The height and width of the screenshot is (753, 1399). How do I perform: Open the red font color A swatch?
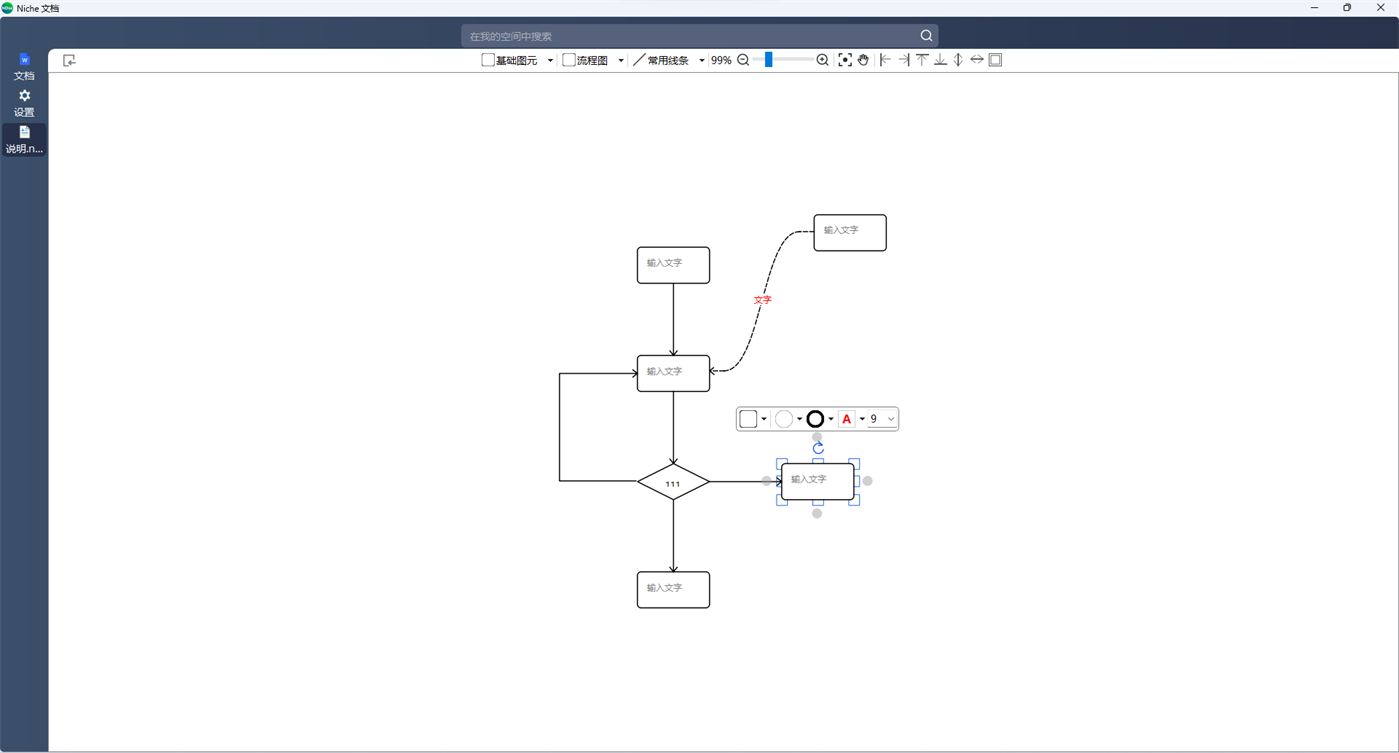[846, 418]
